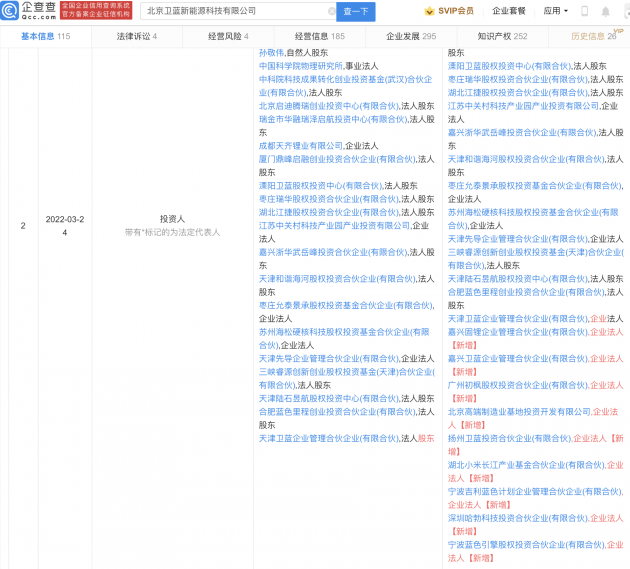Screen dimensions: 630x569
Task: Open 江苏中关村科技产业园 link in left column
Action: (334, 225)
